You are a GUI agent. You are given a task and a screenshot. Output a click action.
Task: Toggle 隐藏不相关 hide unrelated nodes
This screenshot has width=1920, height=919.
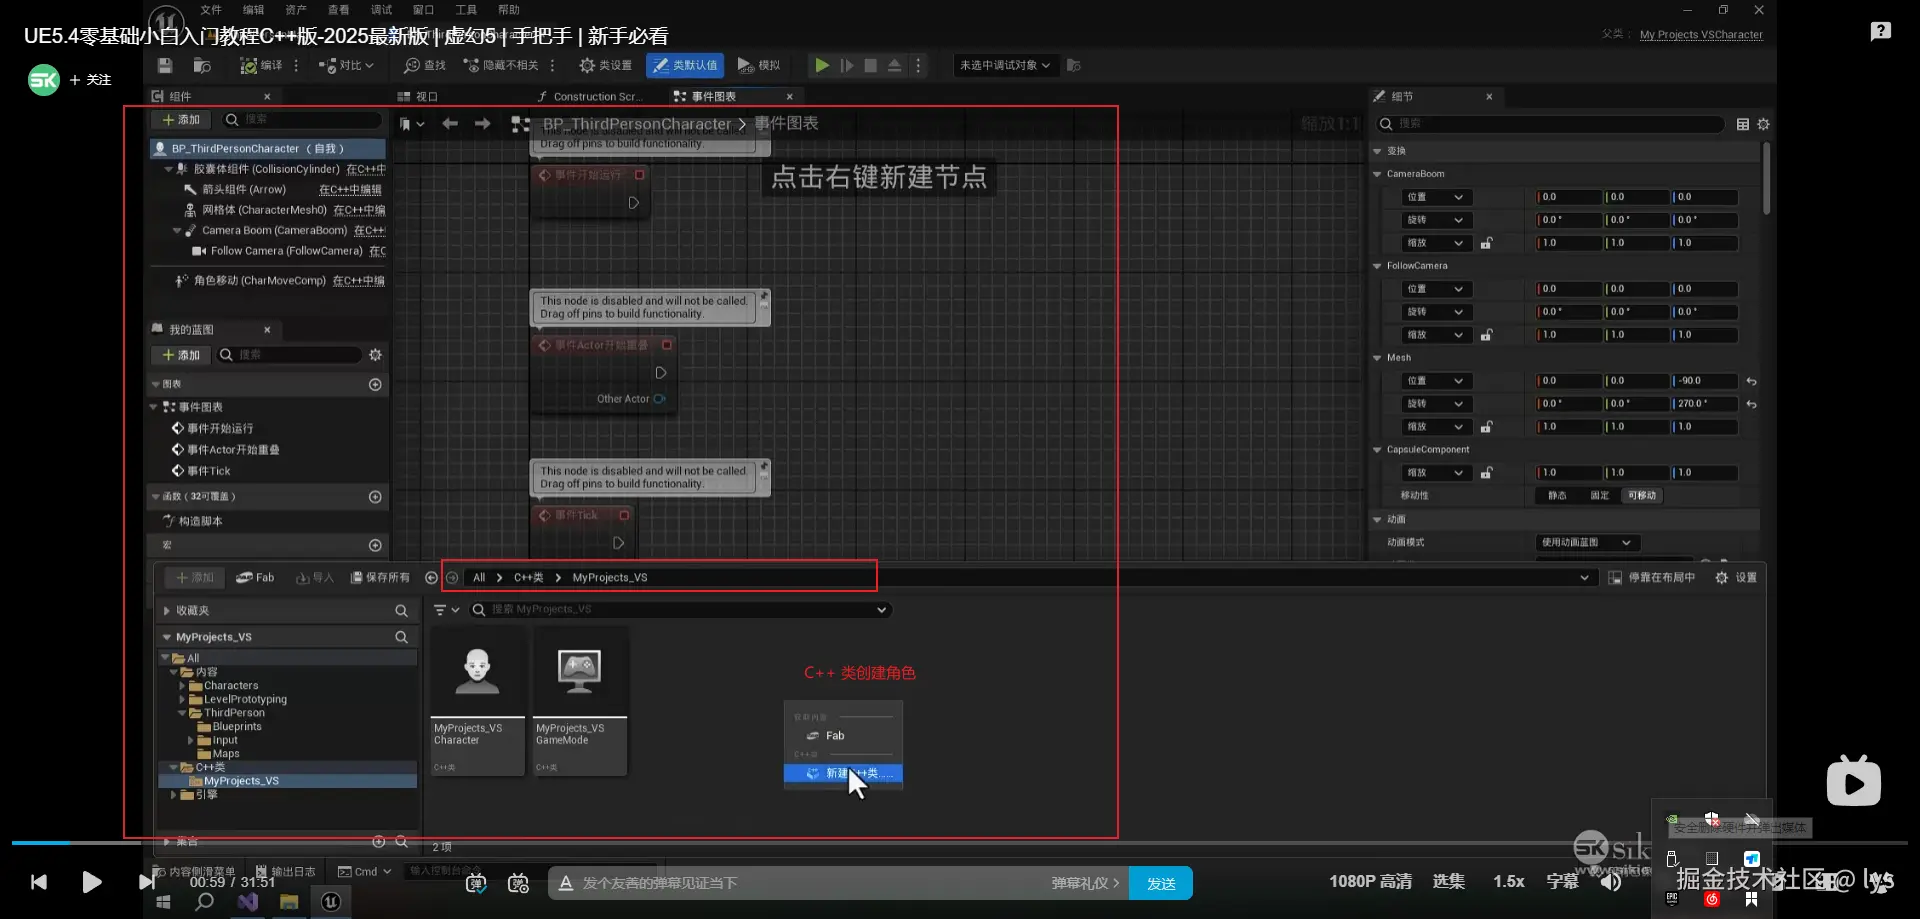501,65
